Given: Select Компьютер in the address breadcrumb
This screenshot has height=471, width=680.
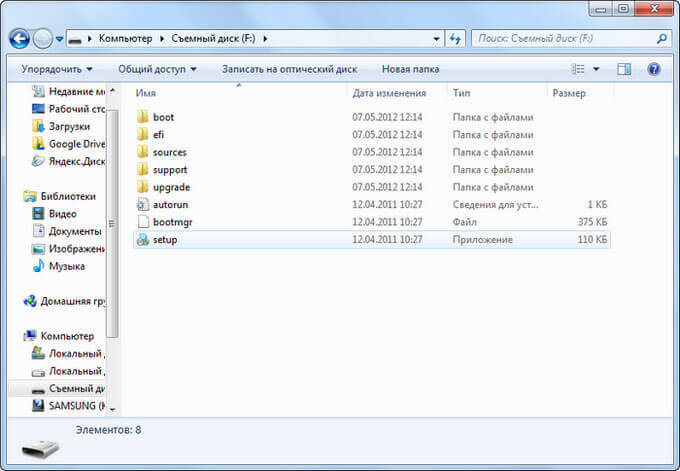Looking at the screenshot, I should point(125,39).
